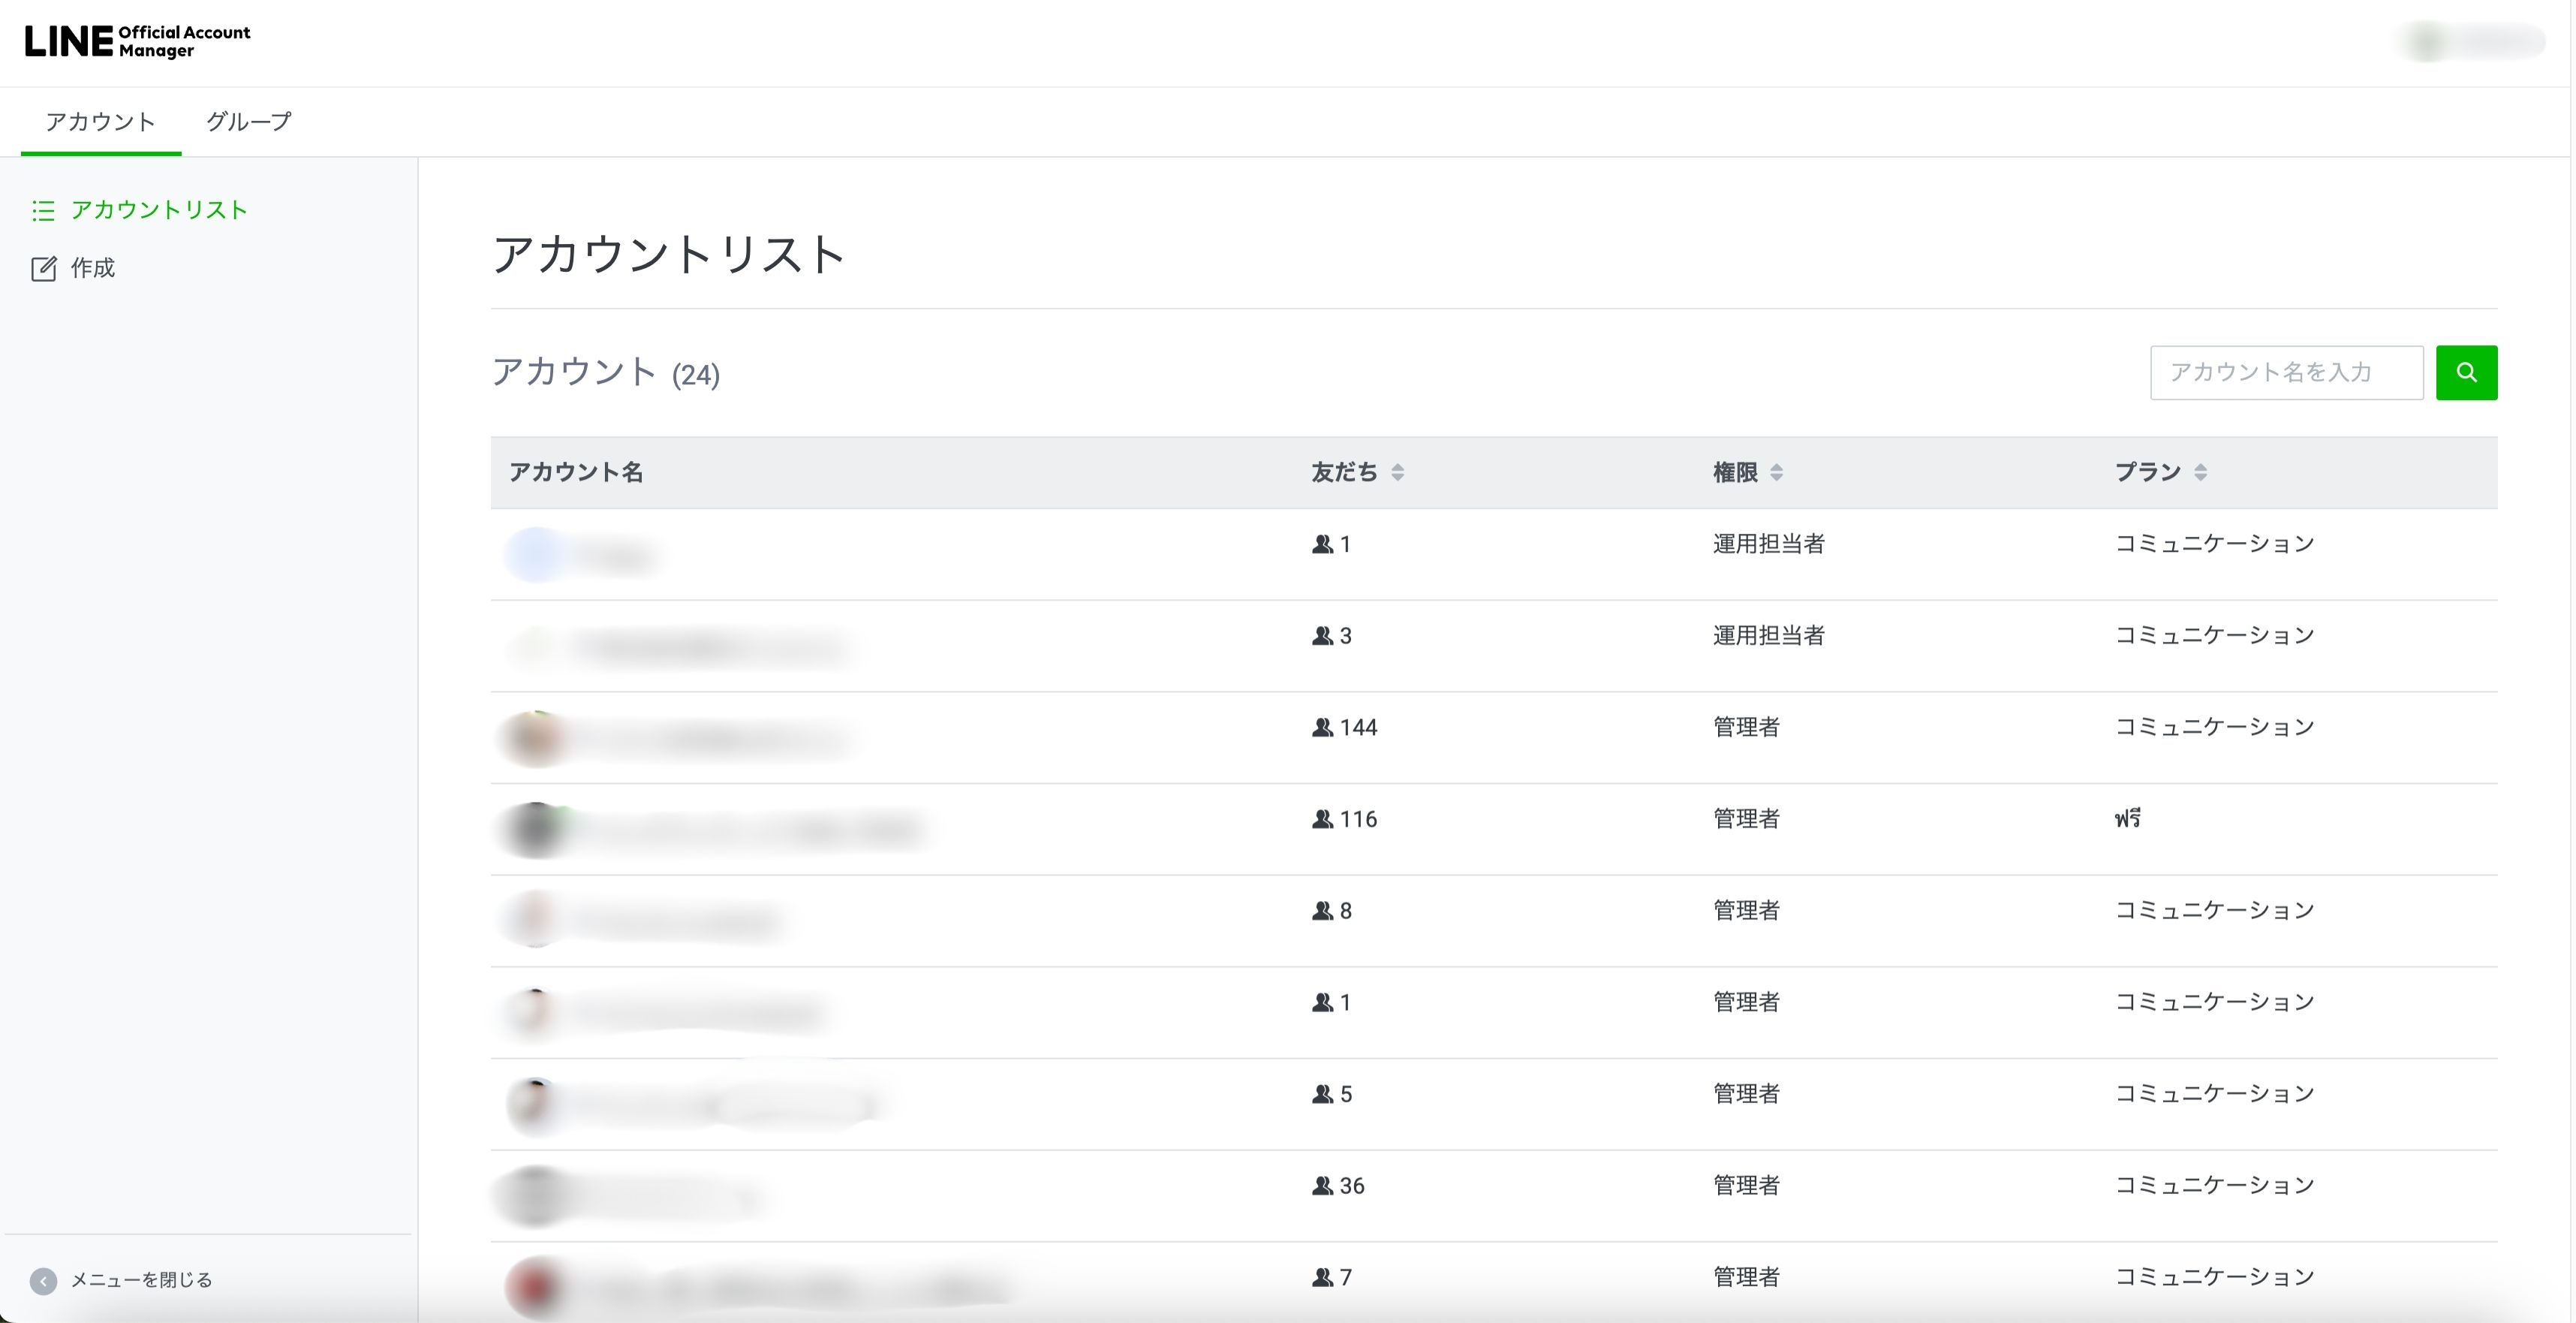This screenshot has height=1323, width=2576.
Task: Click the collapse-menu chevron circle icon
Action: [x=43, y=1281]
